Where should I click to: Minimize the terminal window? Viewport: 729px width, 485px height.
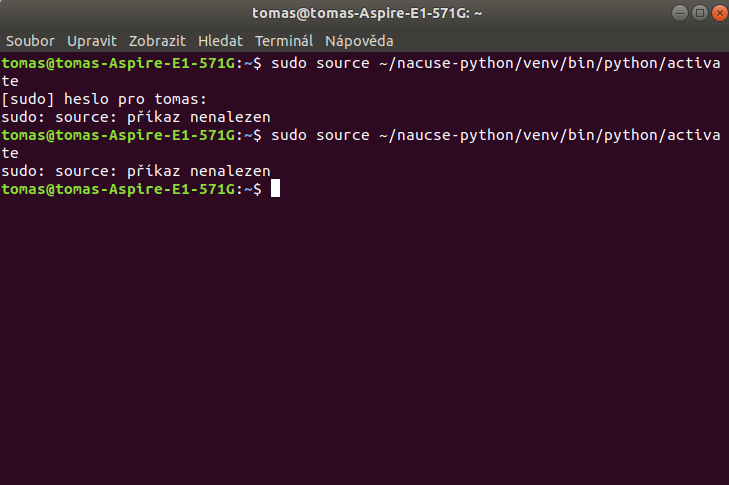(x=680, y=13)
